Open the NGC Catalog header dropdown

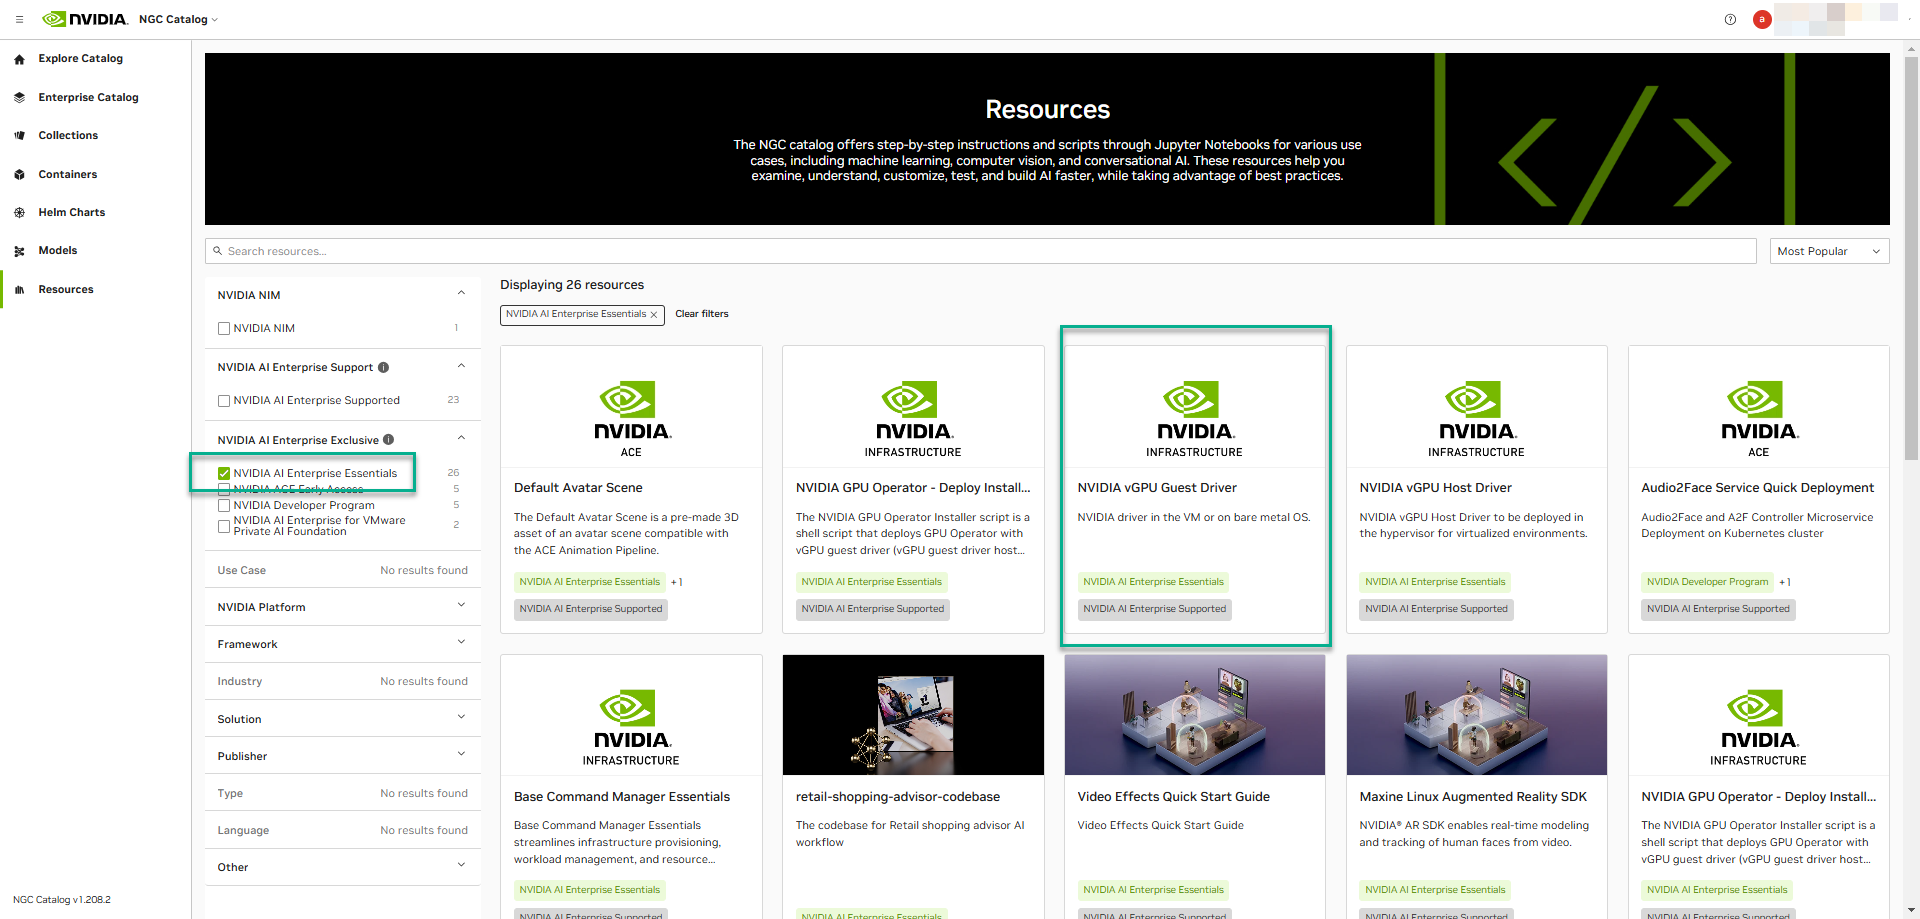pos(178,19)
